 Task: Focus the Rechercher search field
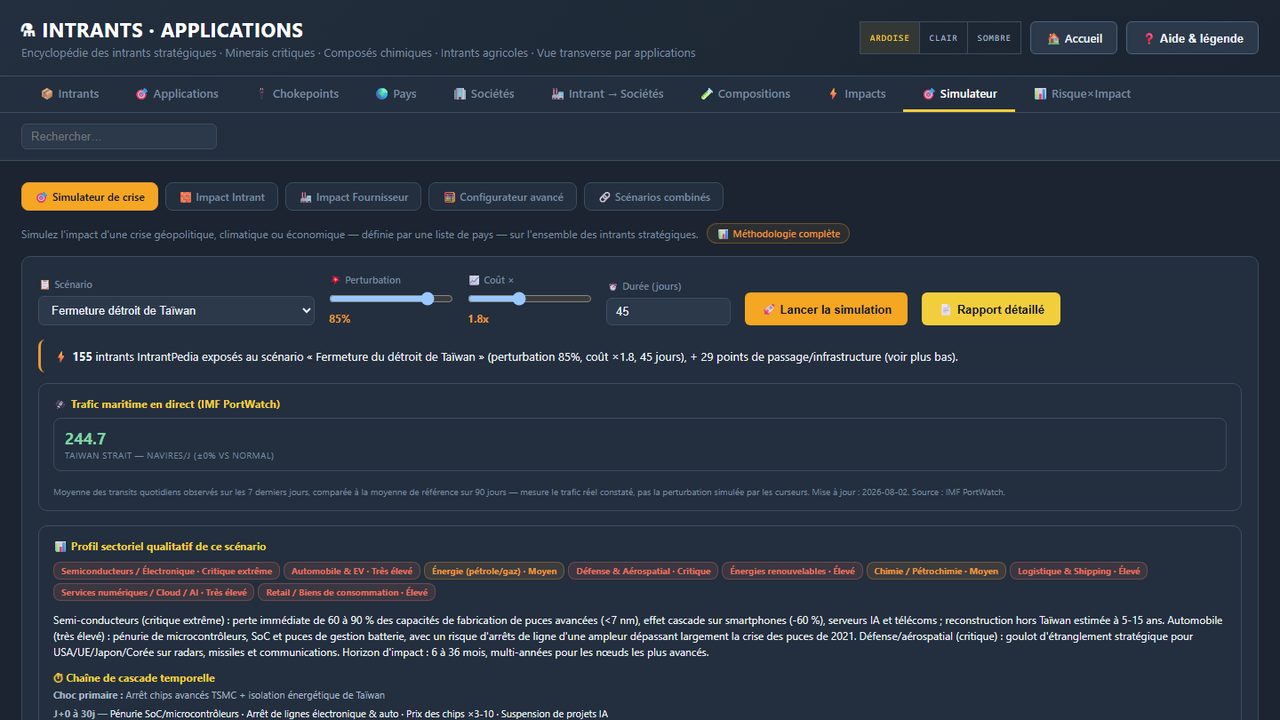[119, 136]
